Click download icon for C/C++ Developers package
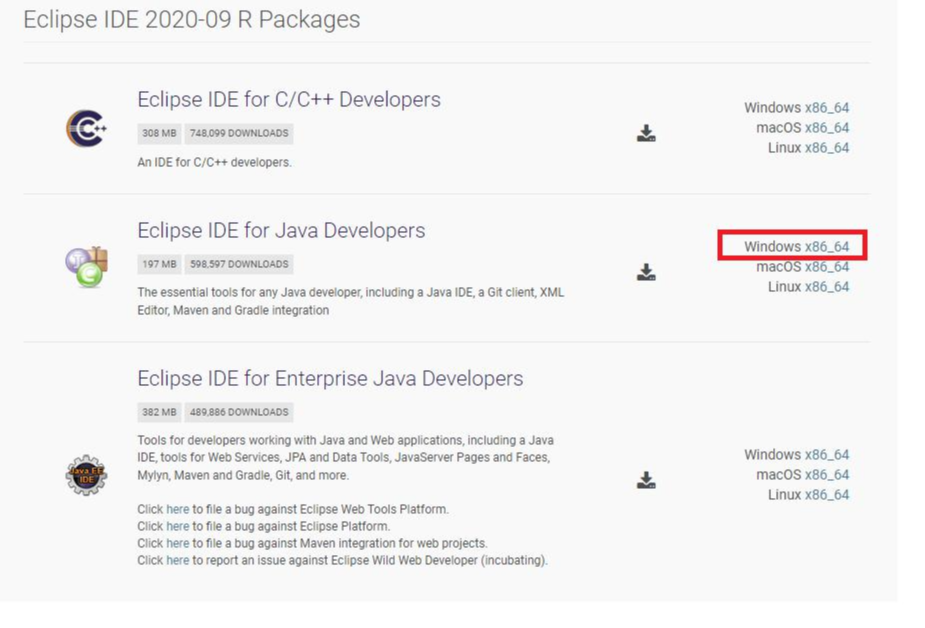Screen dimensions: 925x628 click(646, 133)
